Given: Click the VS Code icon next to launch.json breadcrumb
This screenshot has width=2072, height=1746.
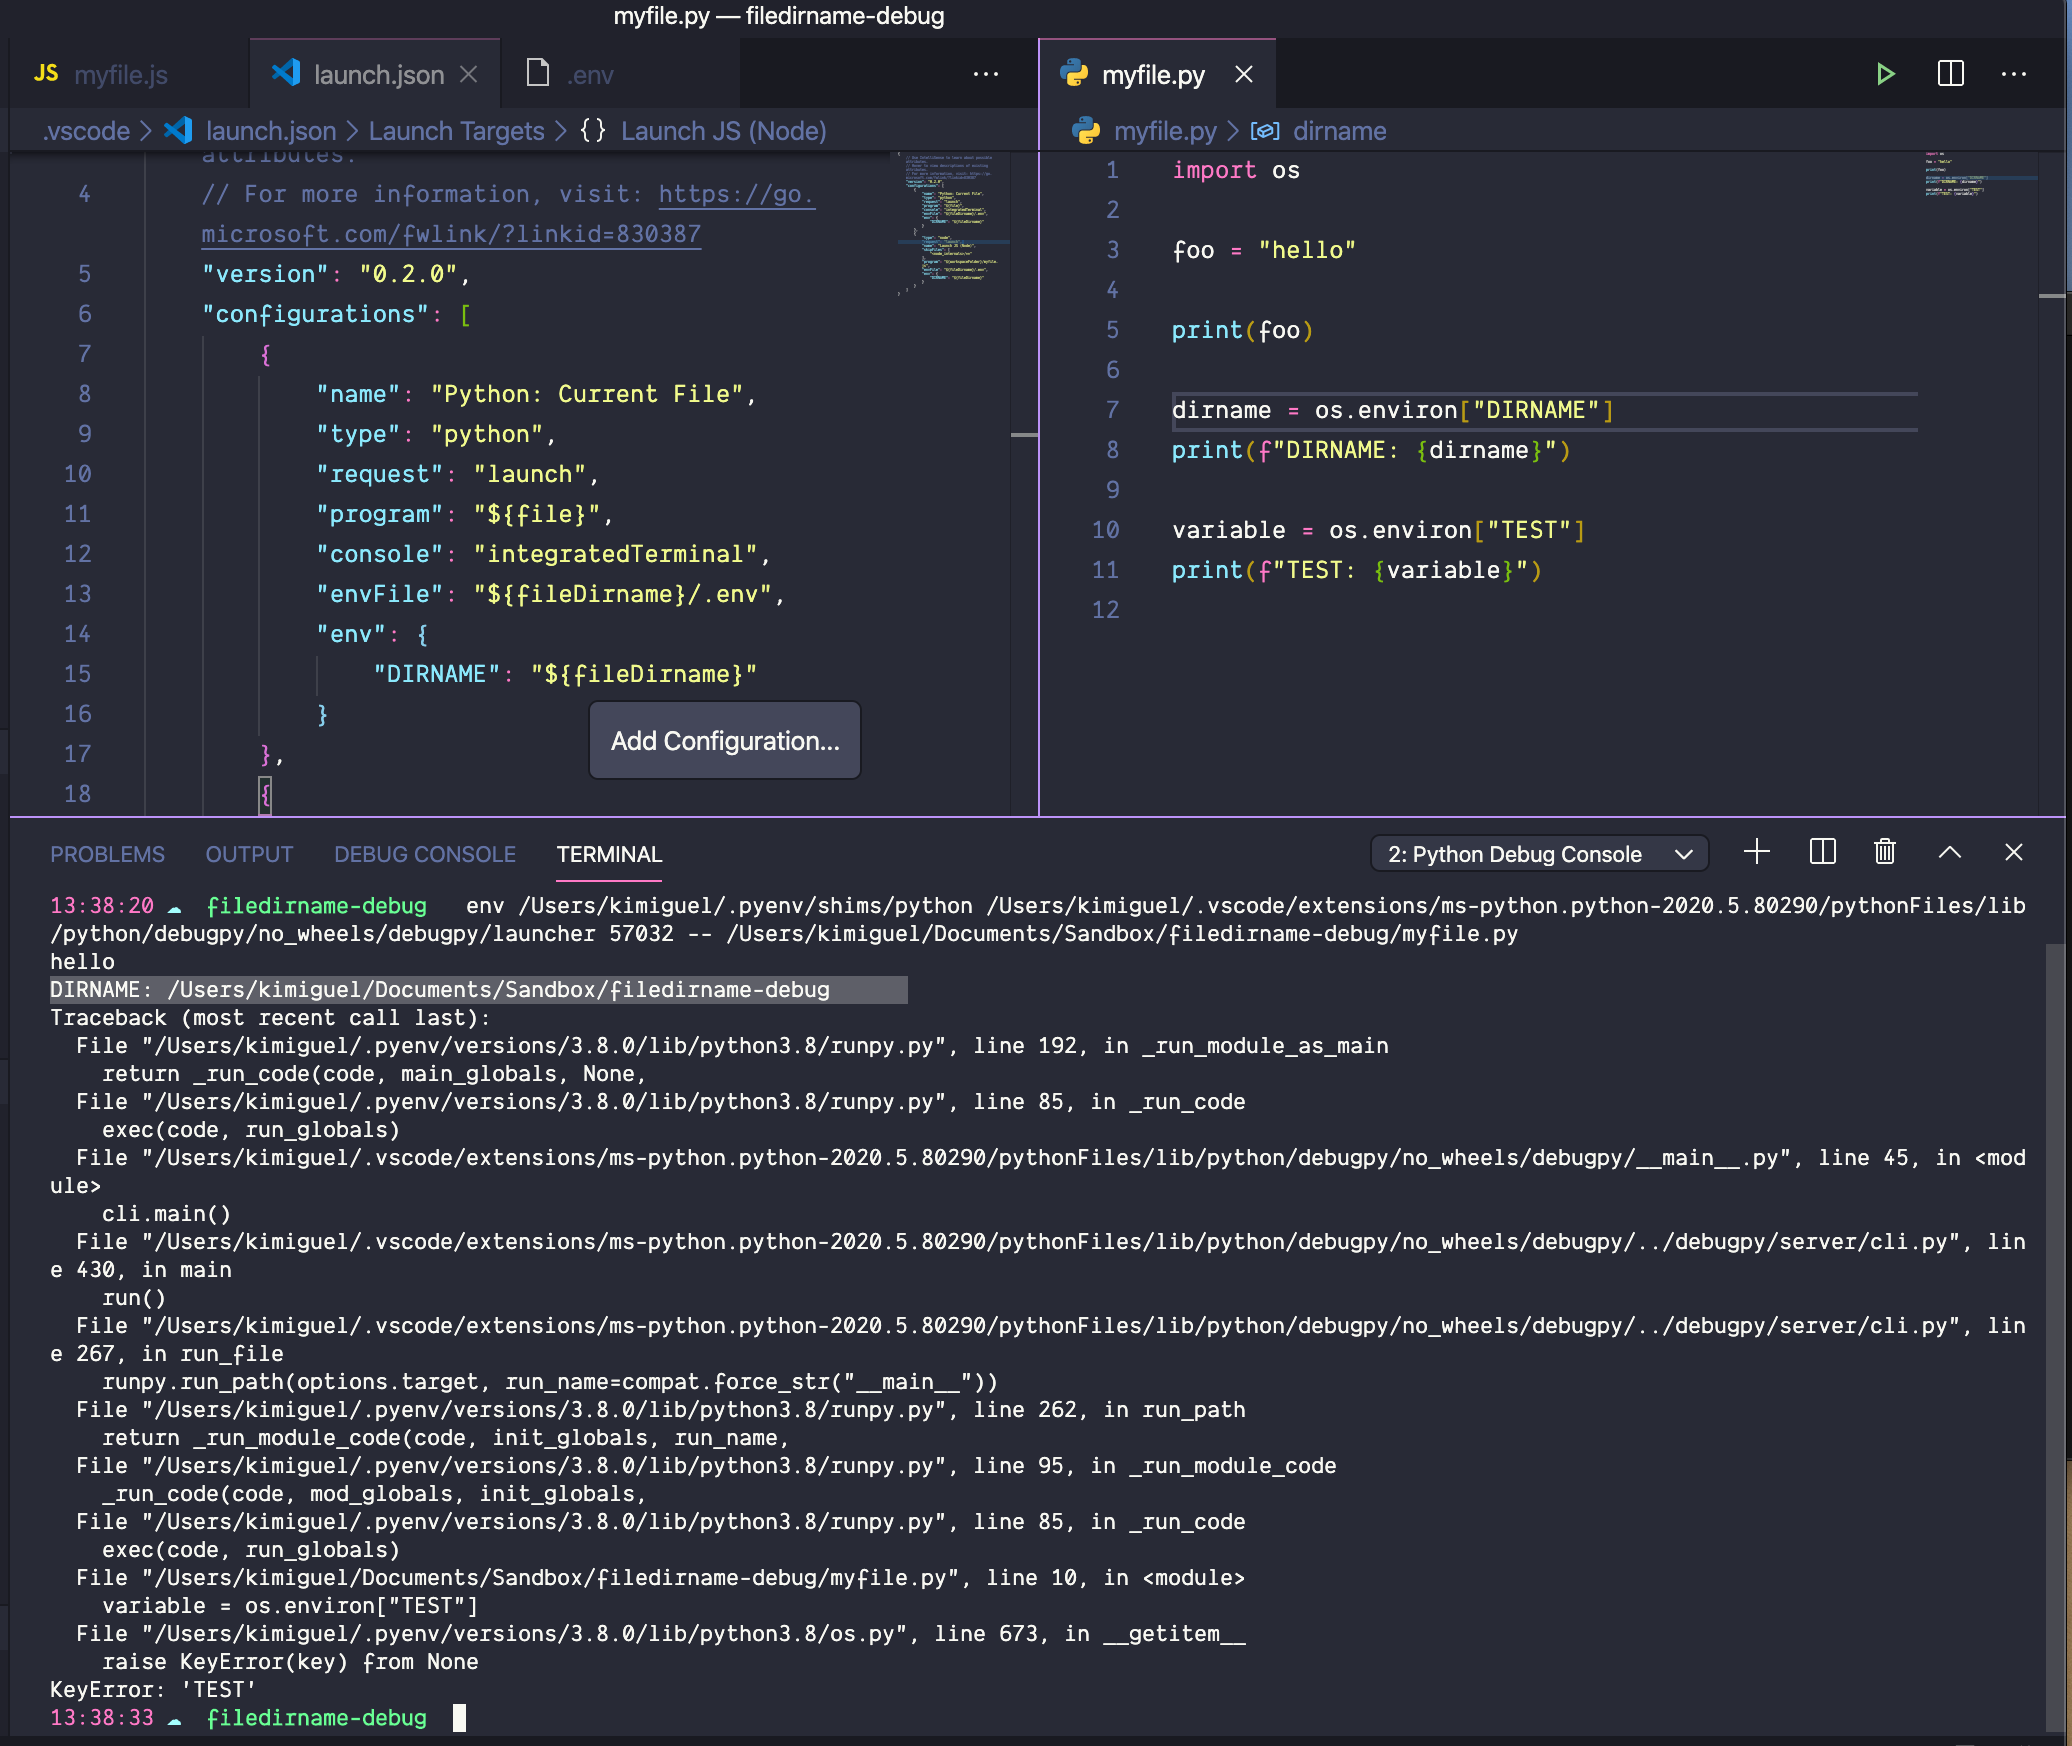Looking at the screenshot, I should click(x=177, y=130).
